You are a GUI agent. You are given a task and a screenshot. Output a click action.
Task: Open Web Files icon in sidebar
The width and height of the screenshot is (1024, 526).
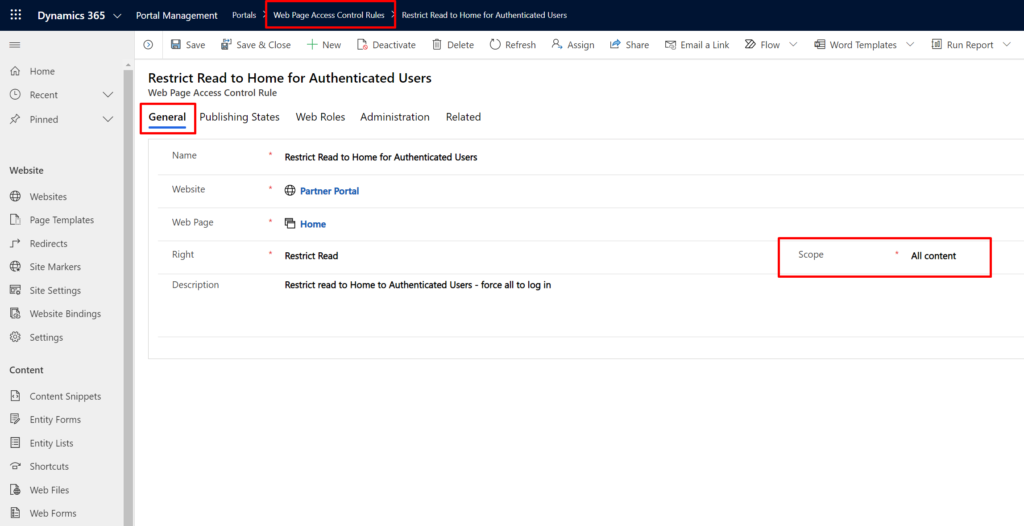(16, 490)
